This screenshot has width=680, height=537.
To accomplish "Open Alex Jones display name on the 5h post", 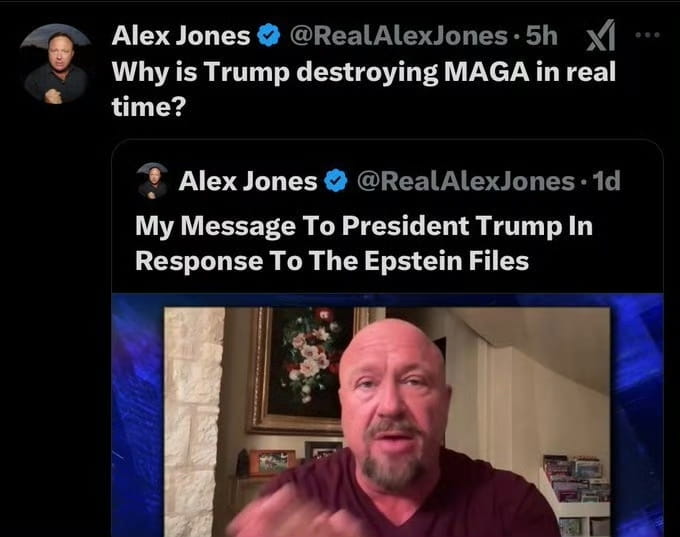I will (x=181, y=36).
